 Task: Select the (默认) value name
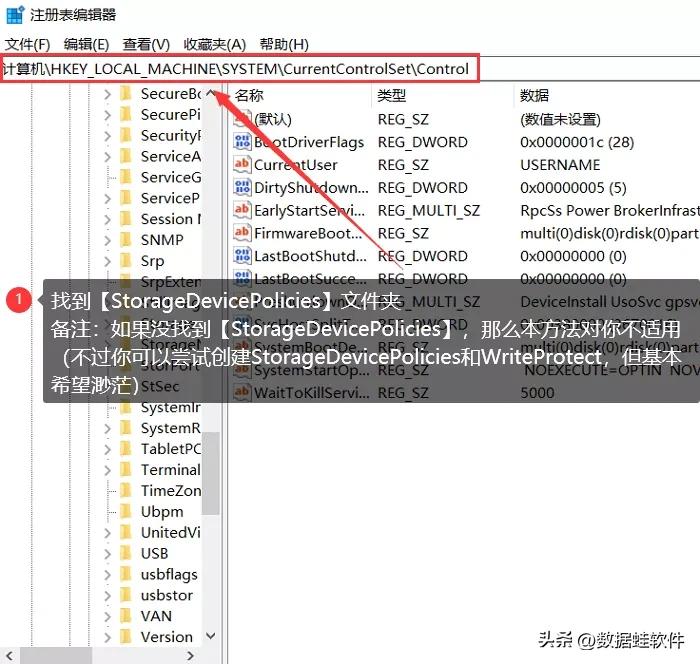[273, 120]
